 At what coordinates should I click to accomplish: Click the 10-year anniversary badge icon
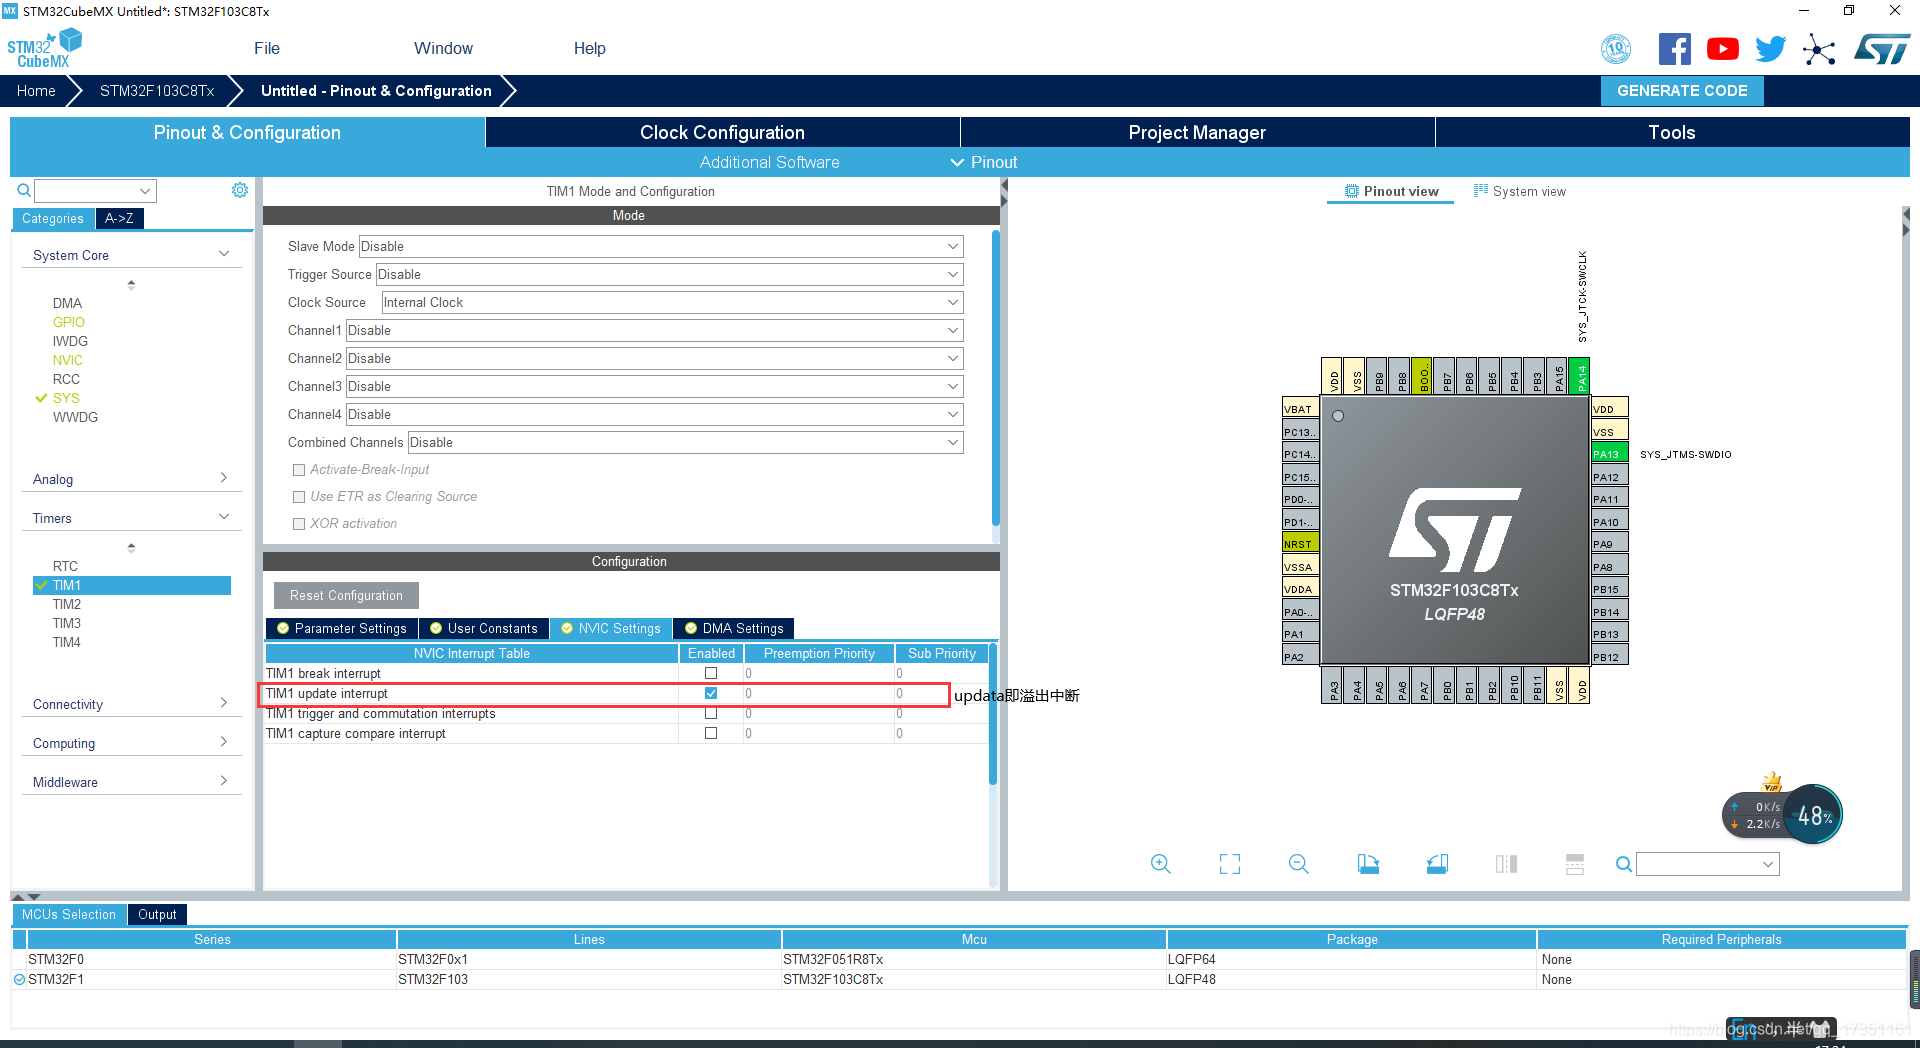tap(1616, 49)
